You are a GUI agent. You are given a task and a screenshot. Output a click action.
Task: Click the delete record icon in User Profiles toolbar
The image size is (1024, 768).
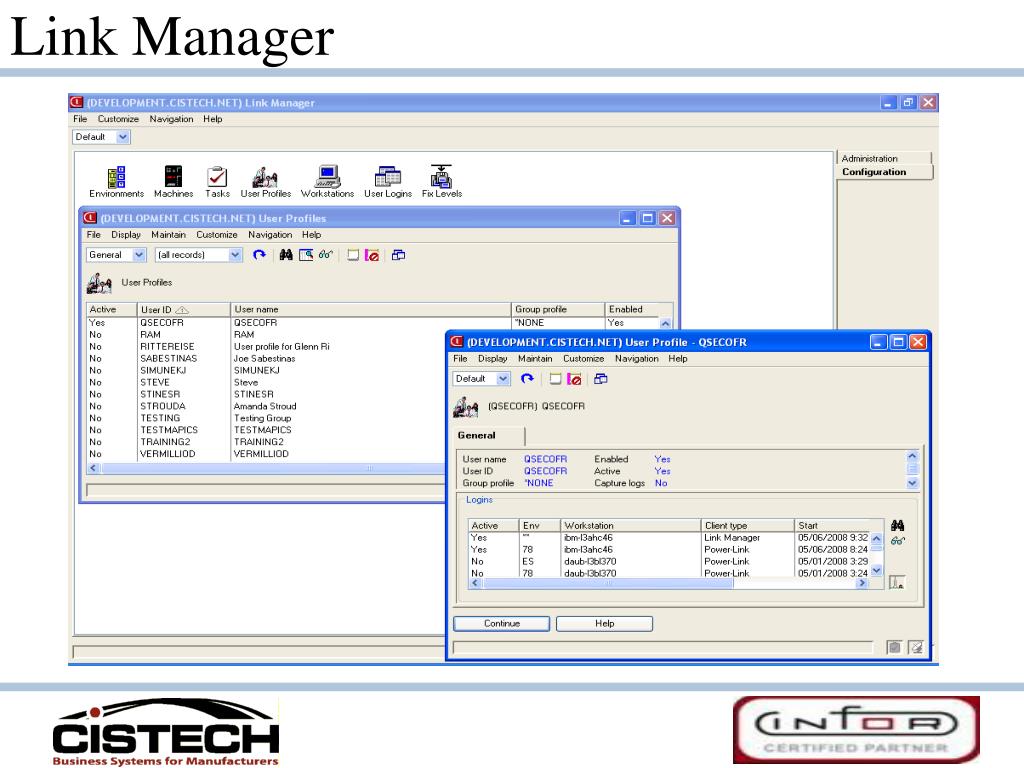point(372,255)
